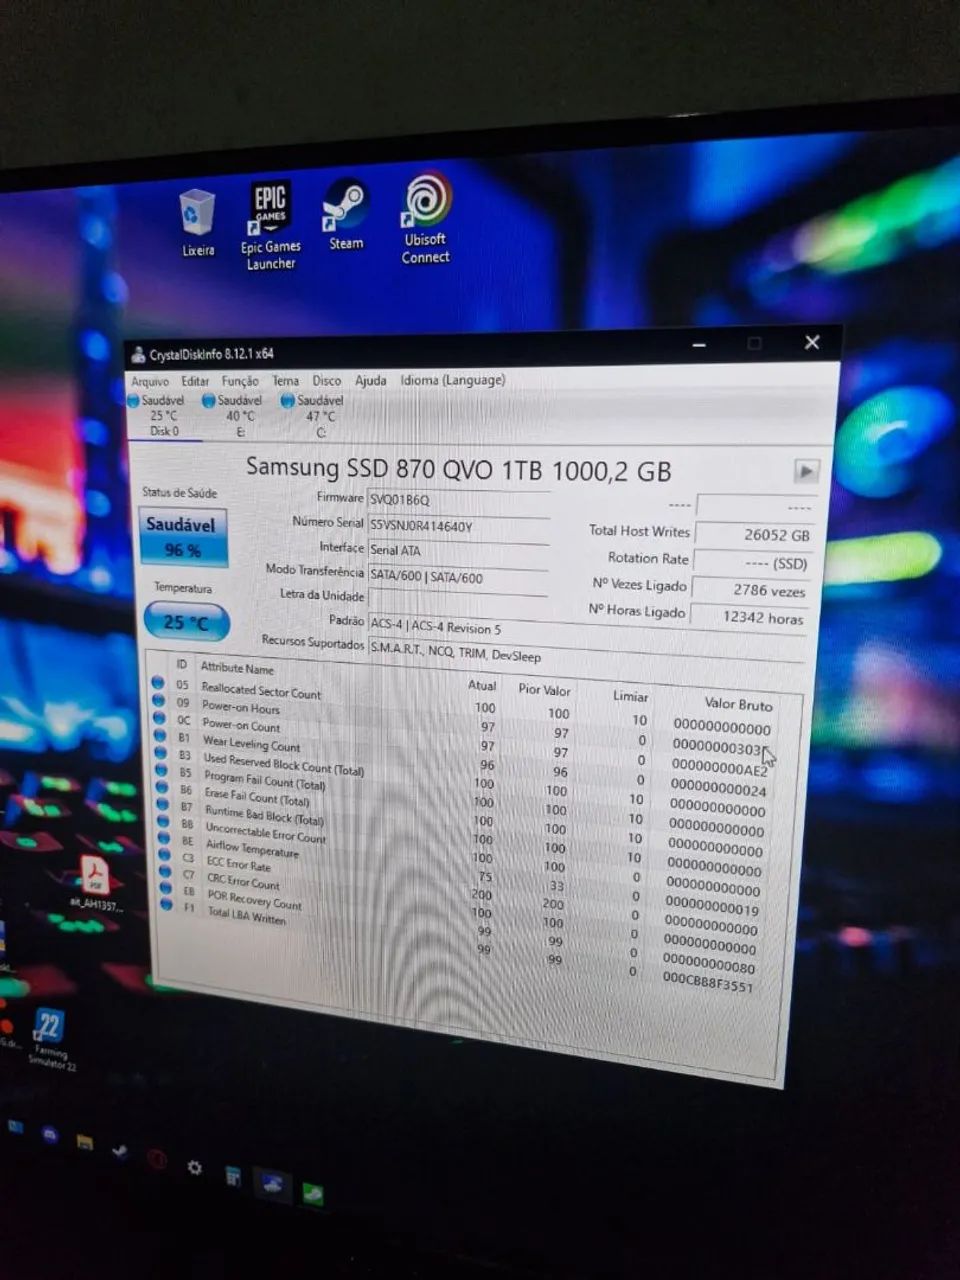
Task: Click the Total Host Writes value 26052 GB
Action: tap(754, 535)
